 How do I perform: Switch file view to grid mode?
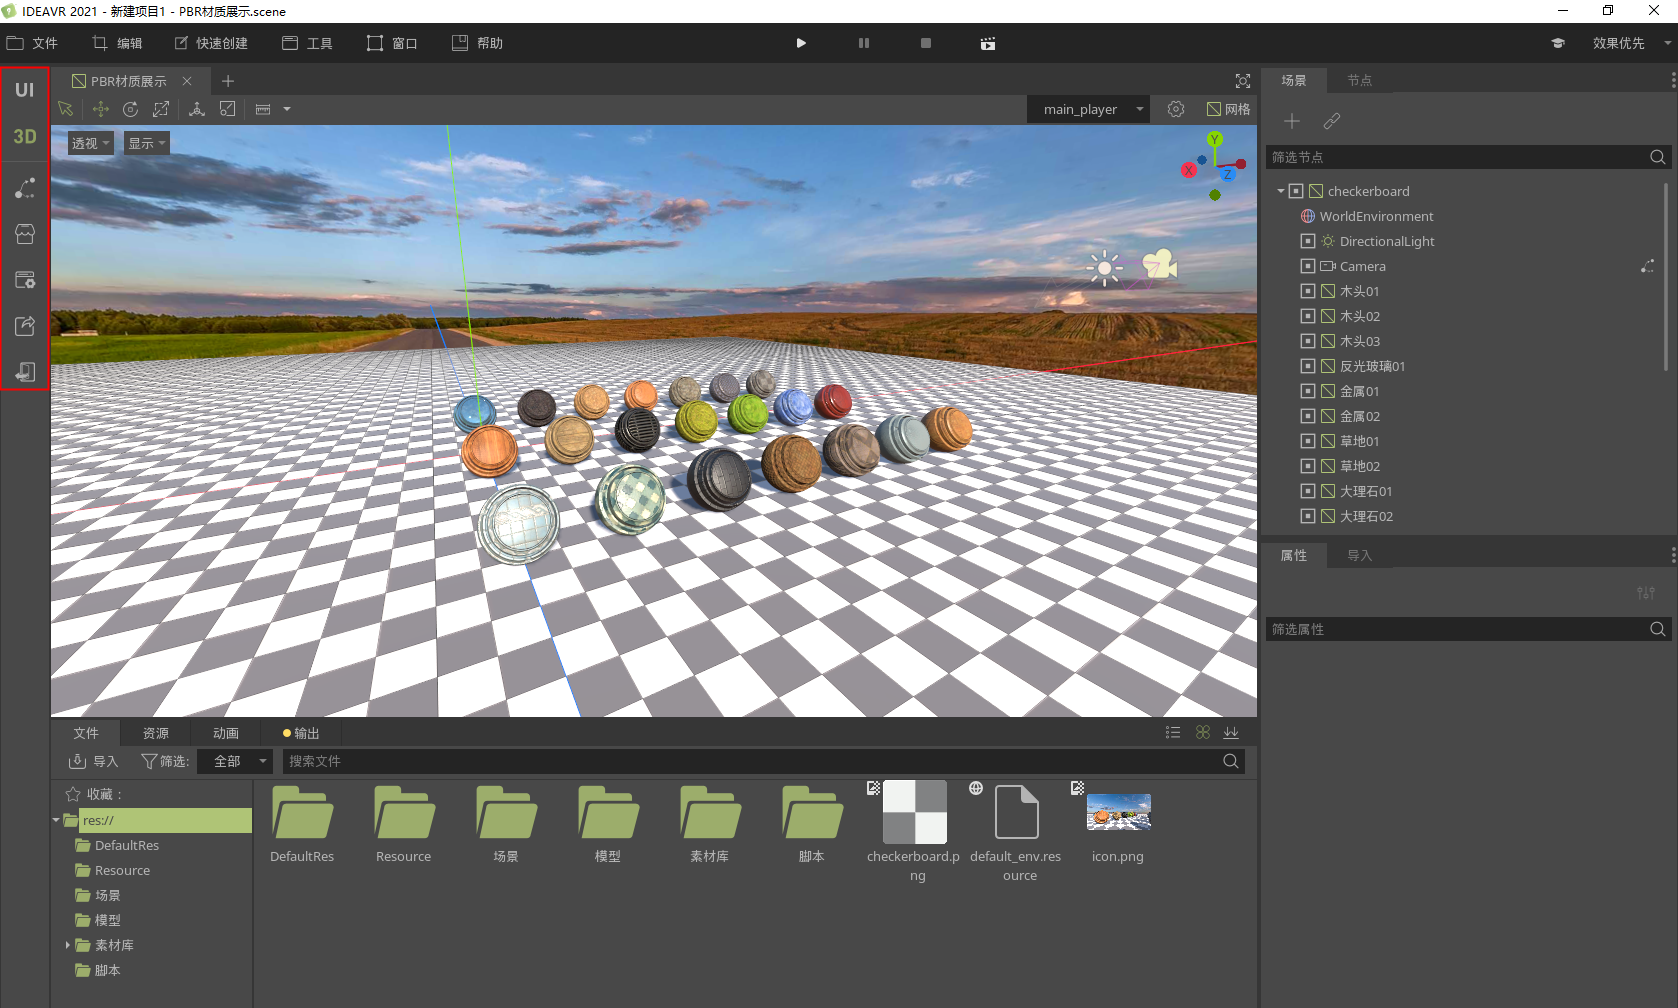1203,733
